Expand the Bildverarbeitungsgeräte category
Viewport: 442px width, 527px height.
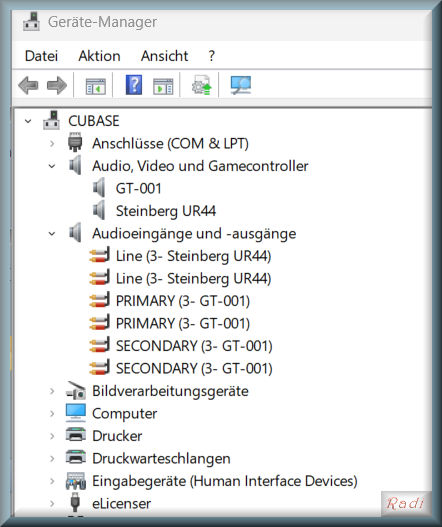click(x=52, y=391)
